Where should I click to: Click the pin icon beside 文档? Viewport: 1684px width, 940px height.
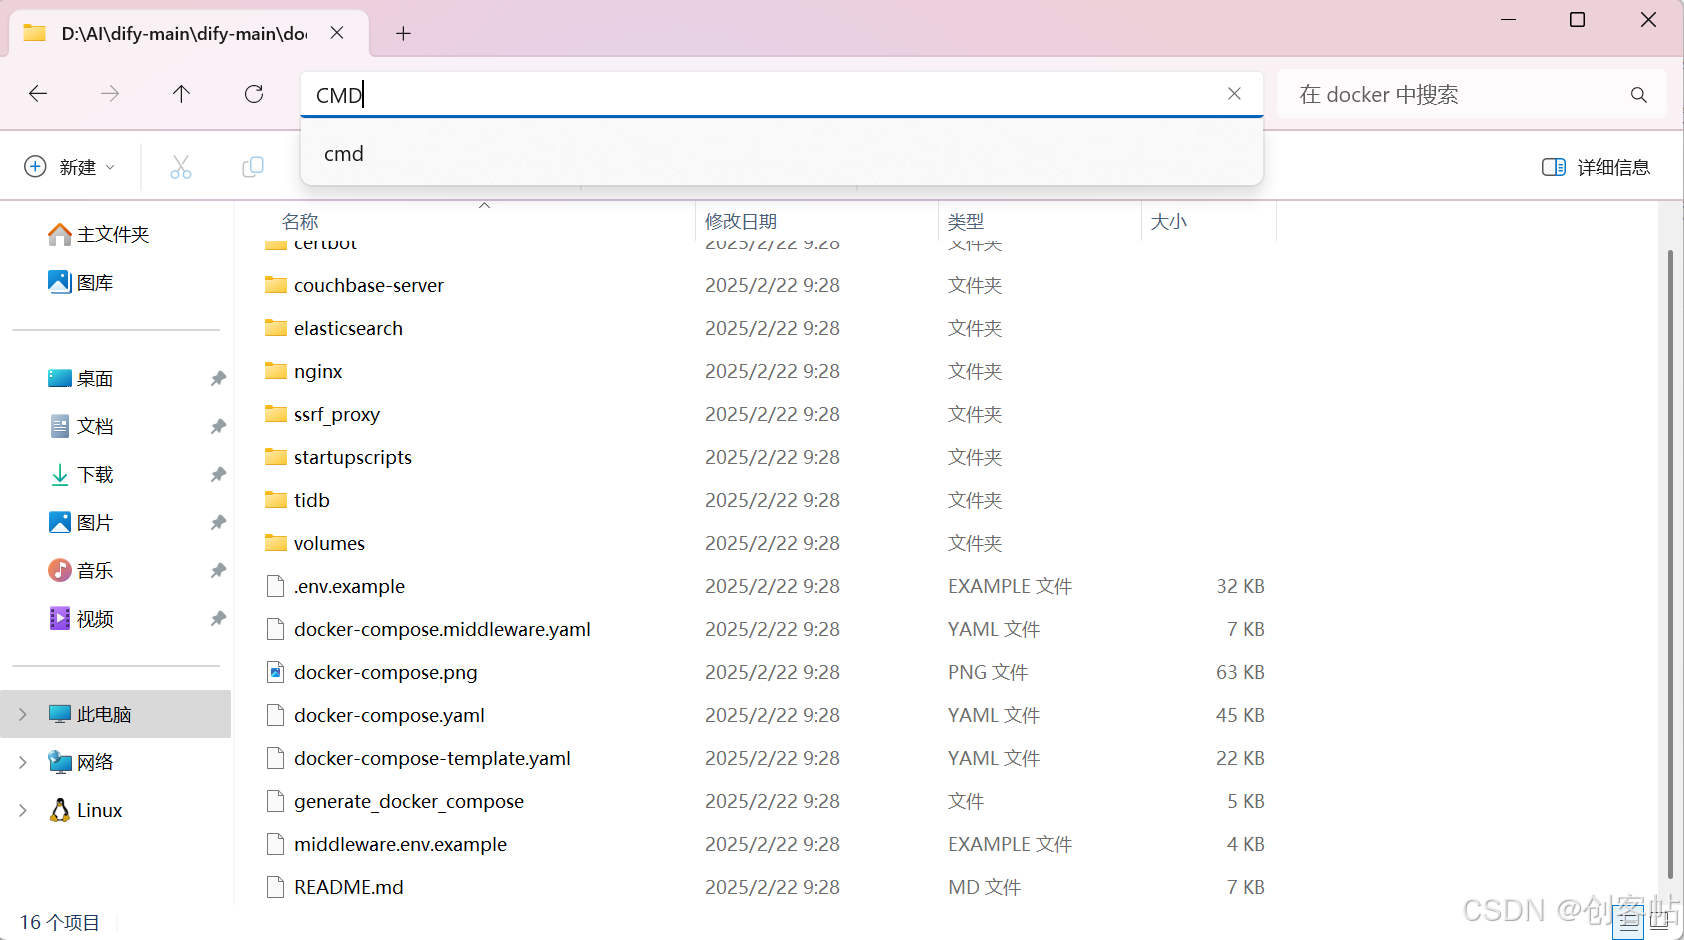pyautogui.click(x=218, y=427)
